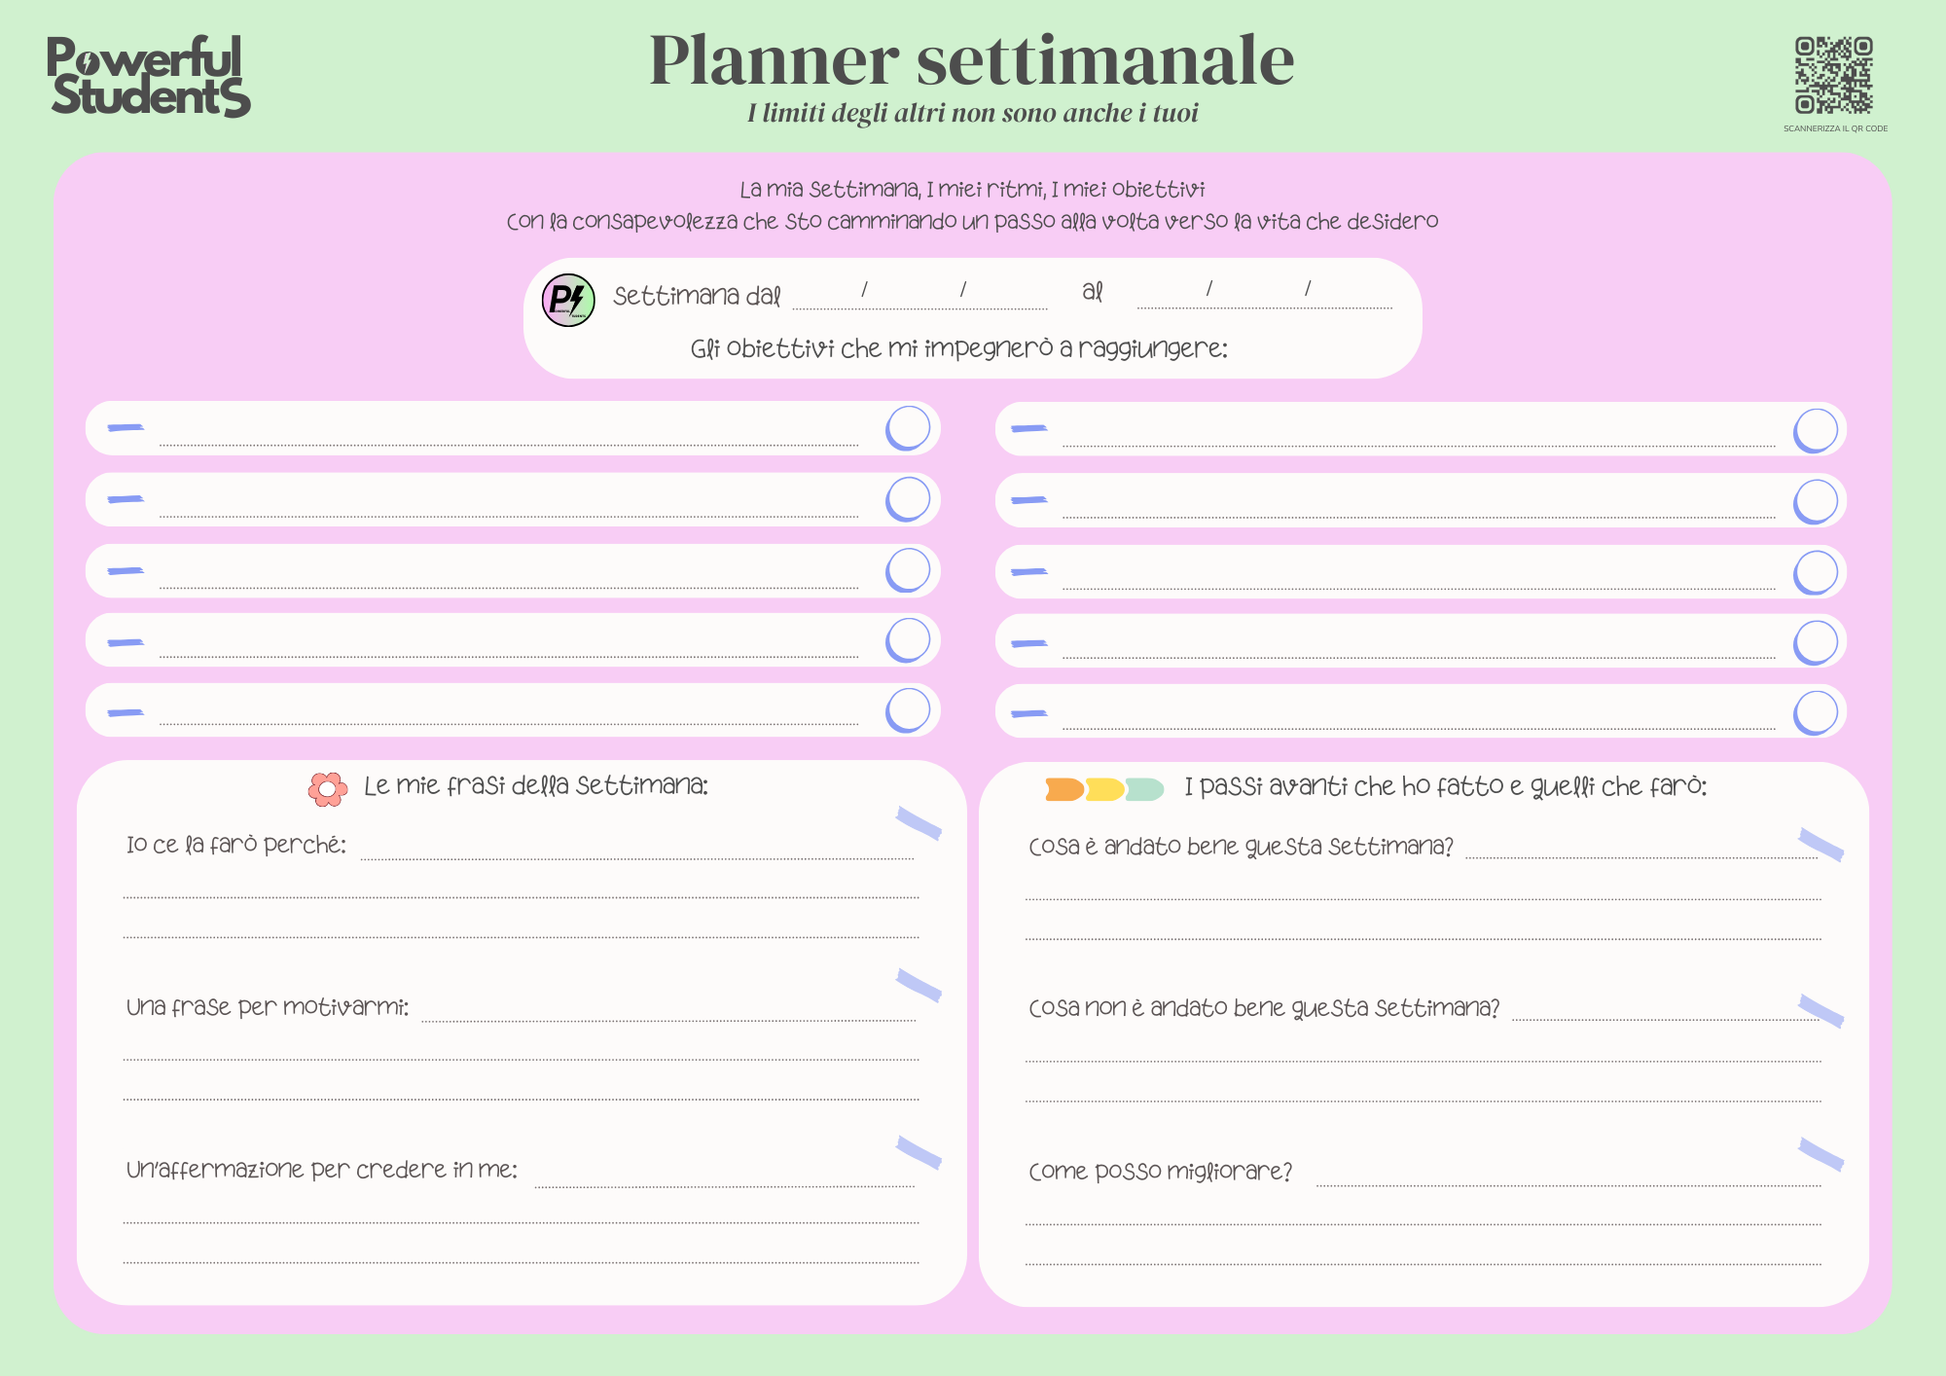This screenshot has height=1376, width=1946.
Task: Click the "Un'affermazione per credere in me:" line
Action: coord(724,1177)
